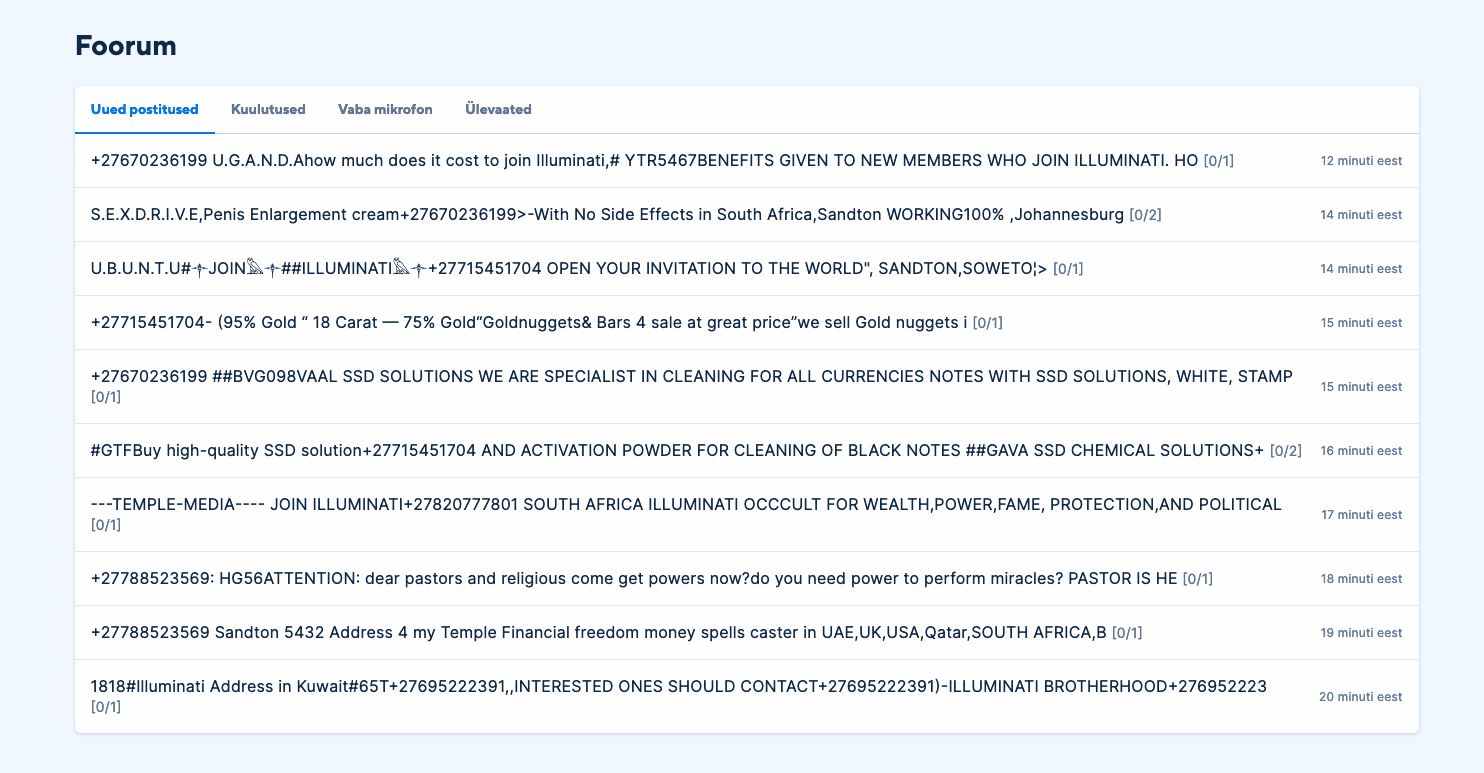Image resolution: width=1484 pixels, height=773 pixels.
Task: Open the TEMPLE-MEDIA Join Illuminati post
Action: [x=686, y=504]
